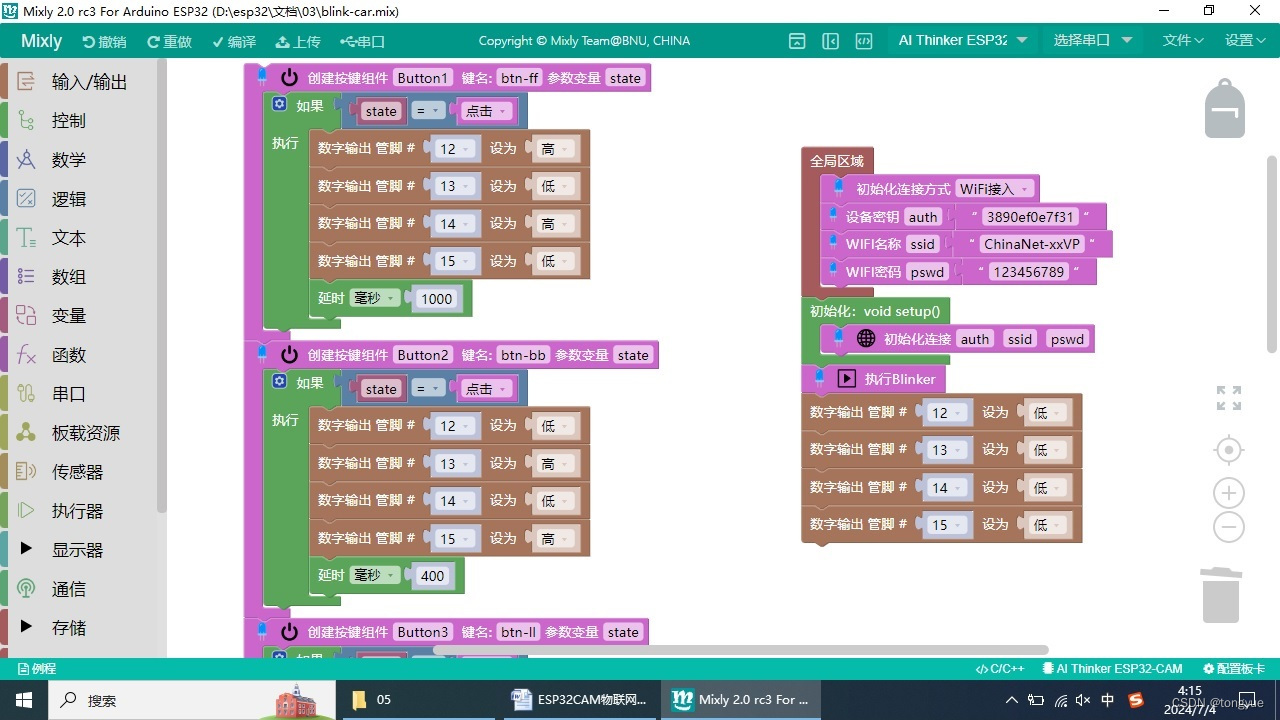Open the Windows Start menu
The image size is (1280, 720).
click(23, 700)
